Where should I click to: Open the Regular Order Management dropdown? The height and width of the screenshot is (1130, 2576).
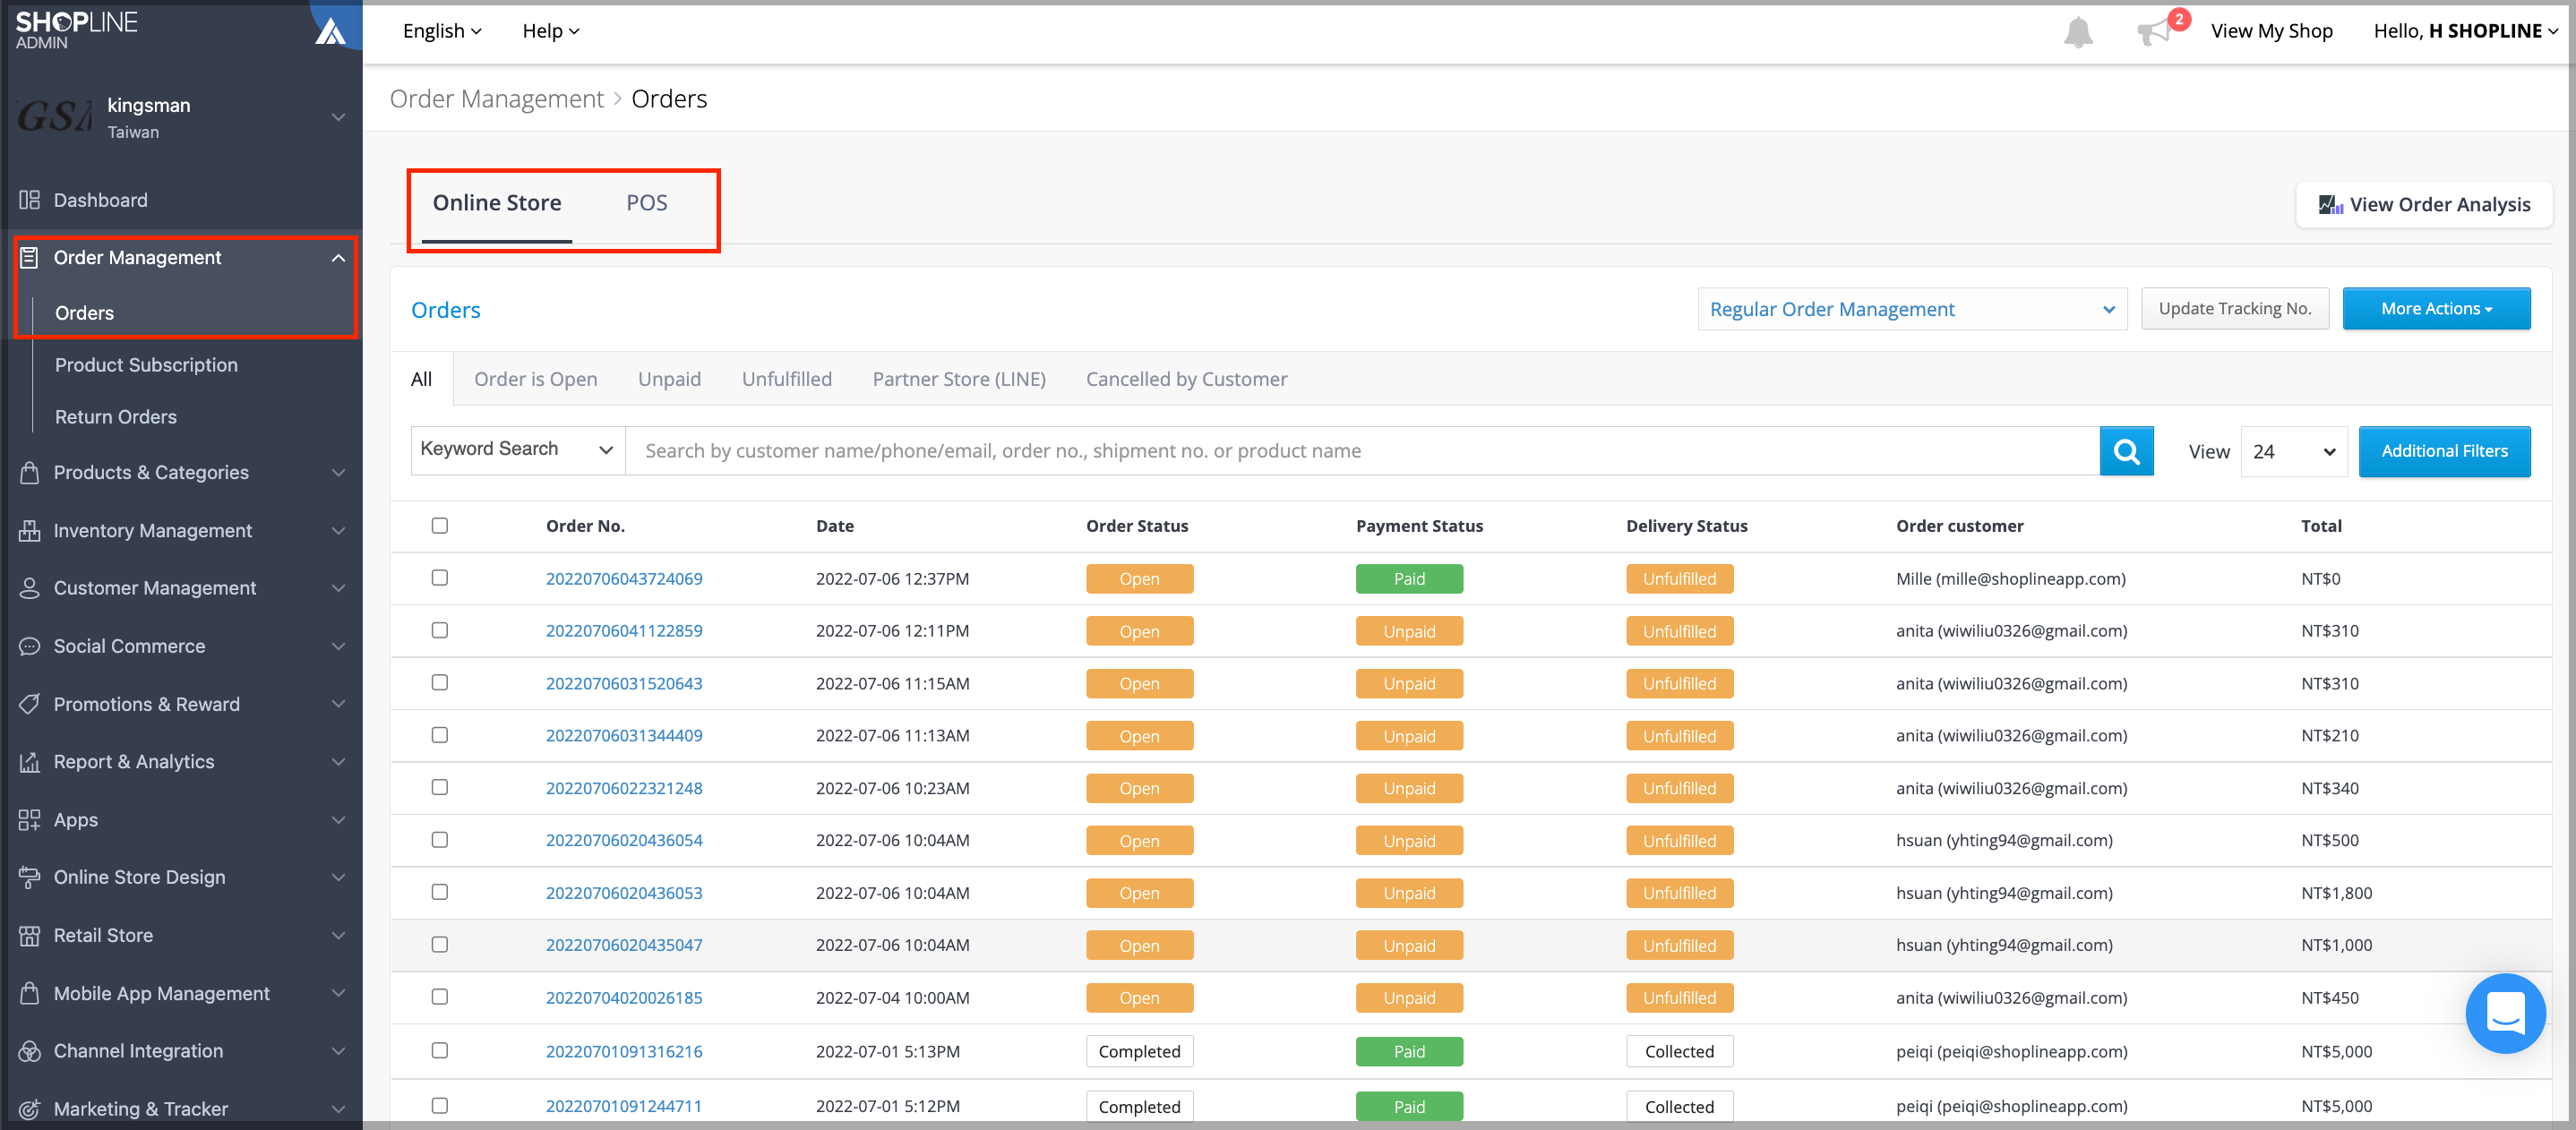pos(1910,309)
